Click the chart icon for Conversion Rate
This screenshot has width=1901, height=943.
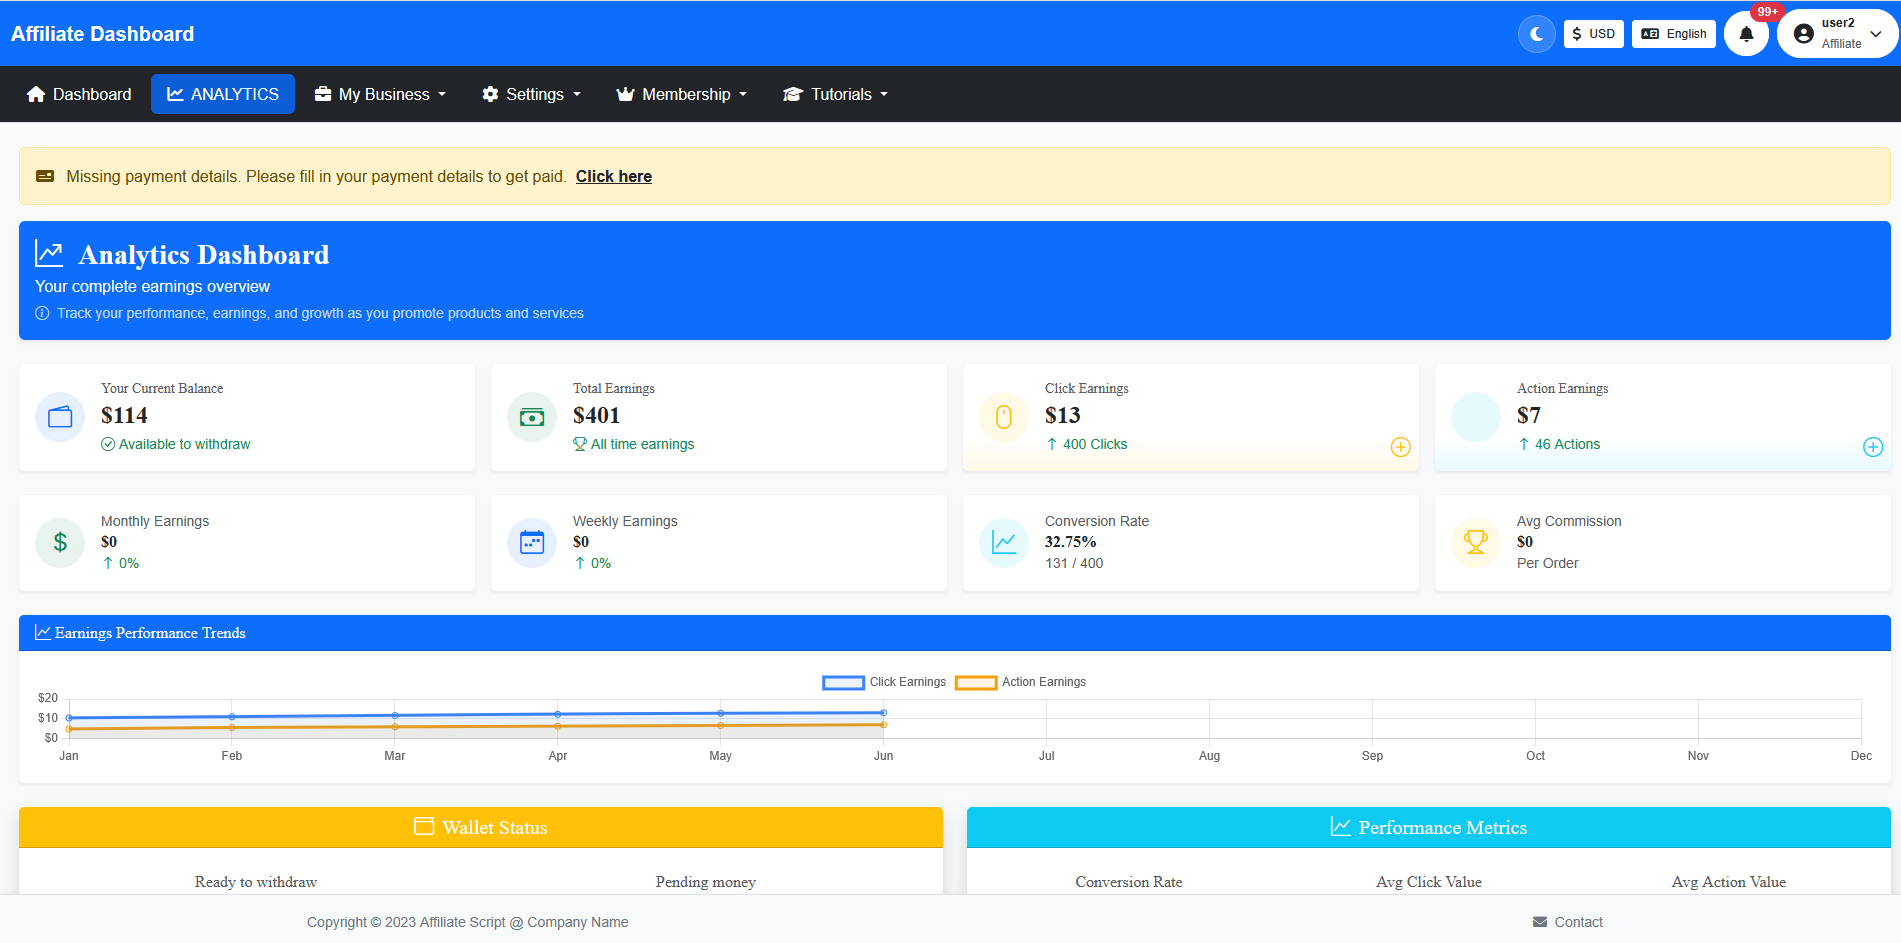pyautogui.click(x=1004, y=543)
